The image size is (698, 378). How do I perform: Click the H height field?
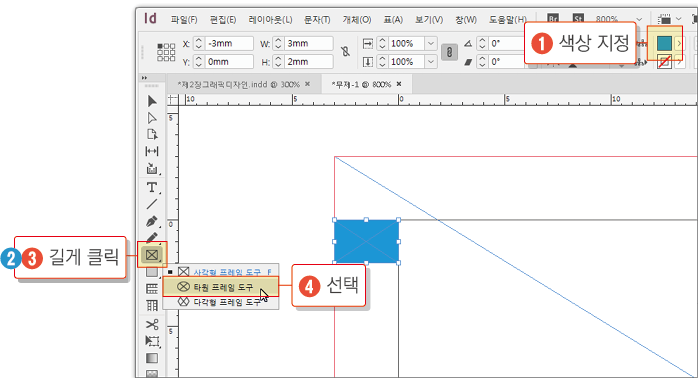308,62
